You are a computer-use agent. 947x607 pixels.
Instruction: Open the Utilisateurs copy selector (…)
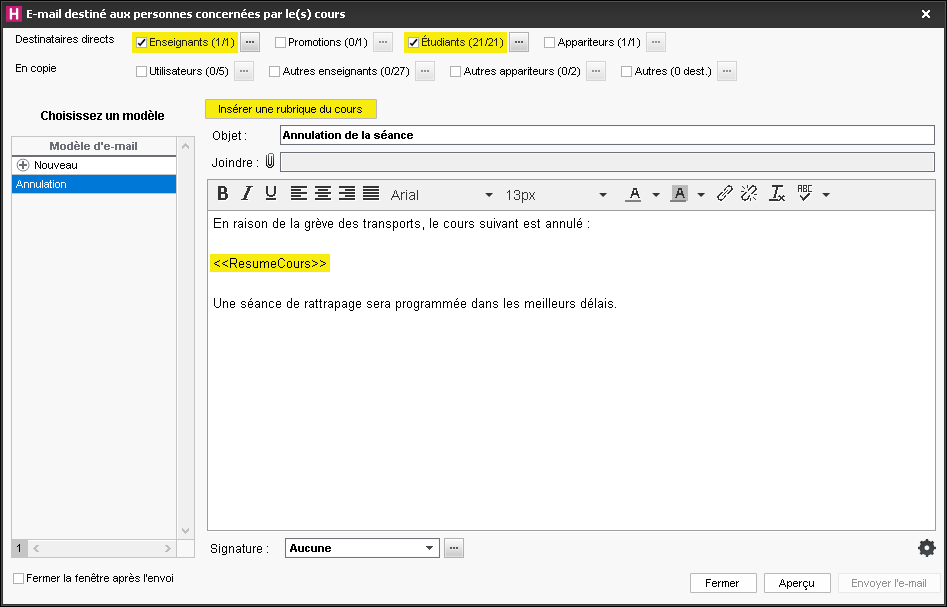pyautogui.click(x=244, y=71)
